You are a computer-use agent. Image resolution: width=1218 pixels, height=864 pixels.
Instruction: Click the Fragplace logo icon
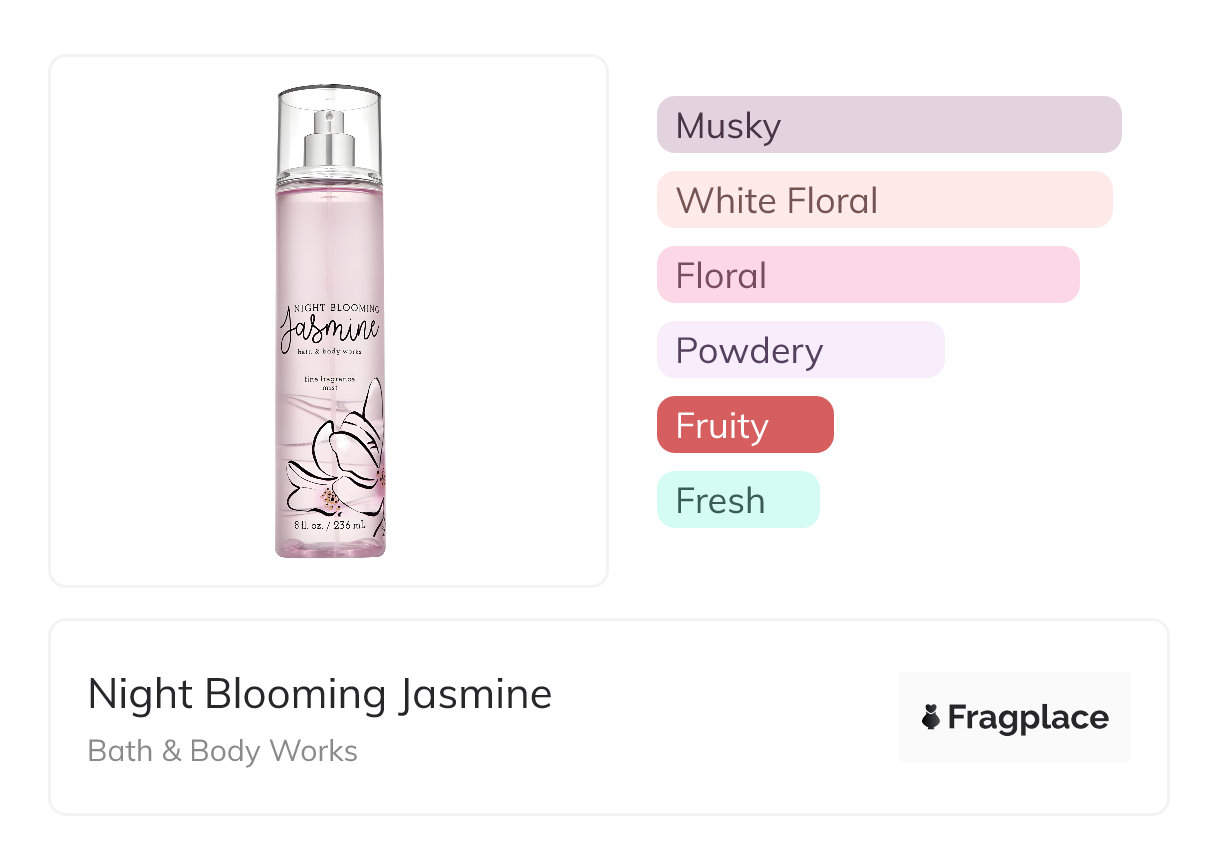931,717
